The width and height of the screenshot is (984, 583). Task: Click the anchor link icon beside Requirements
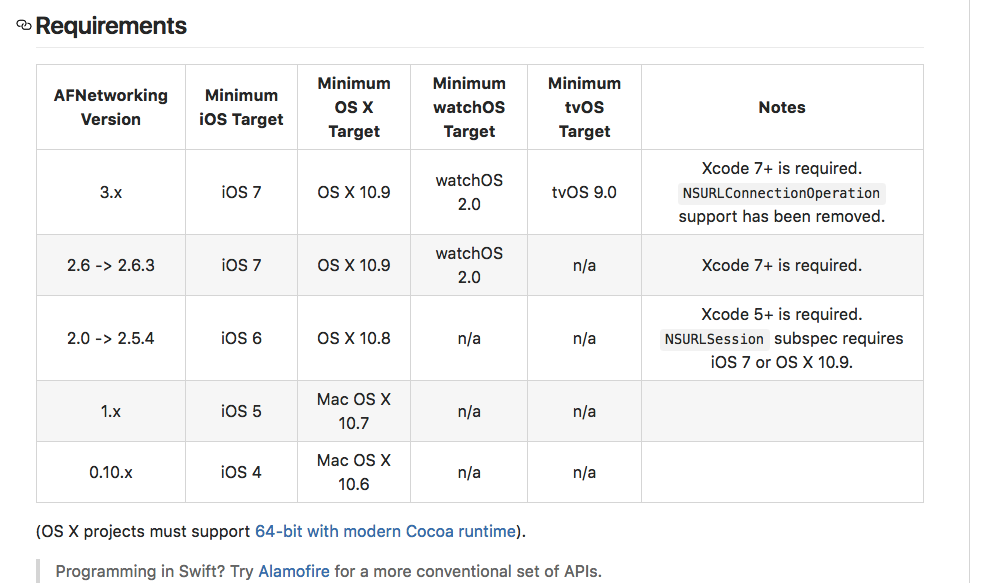click(24, 26)
